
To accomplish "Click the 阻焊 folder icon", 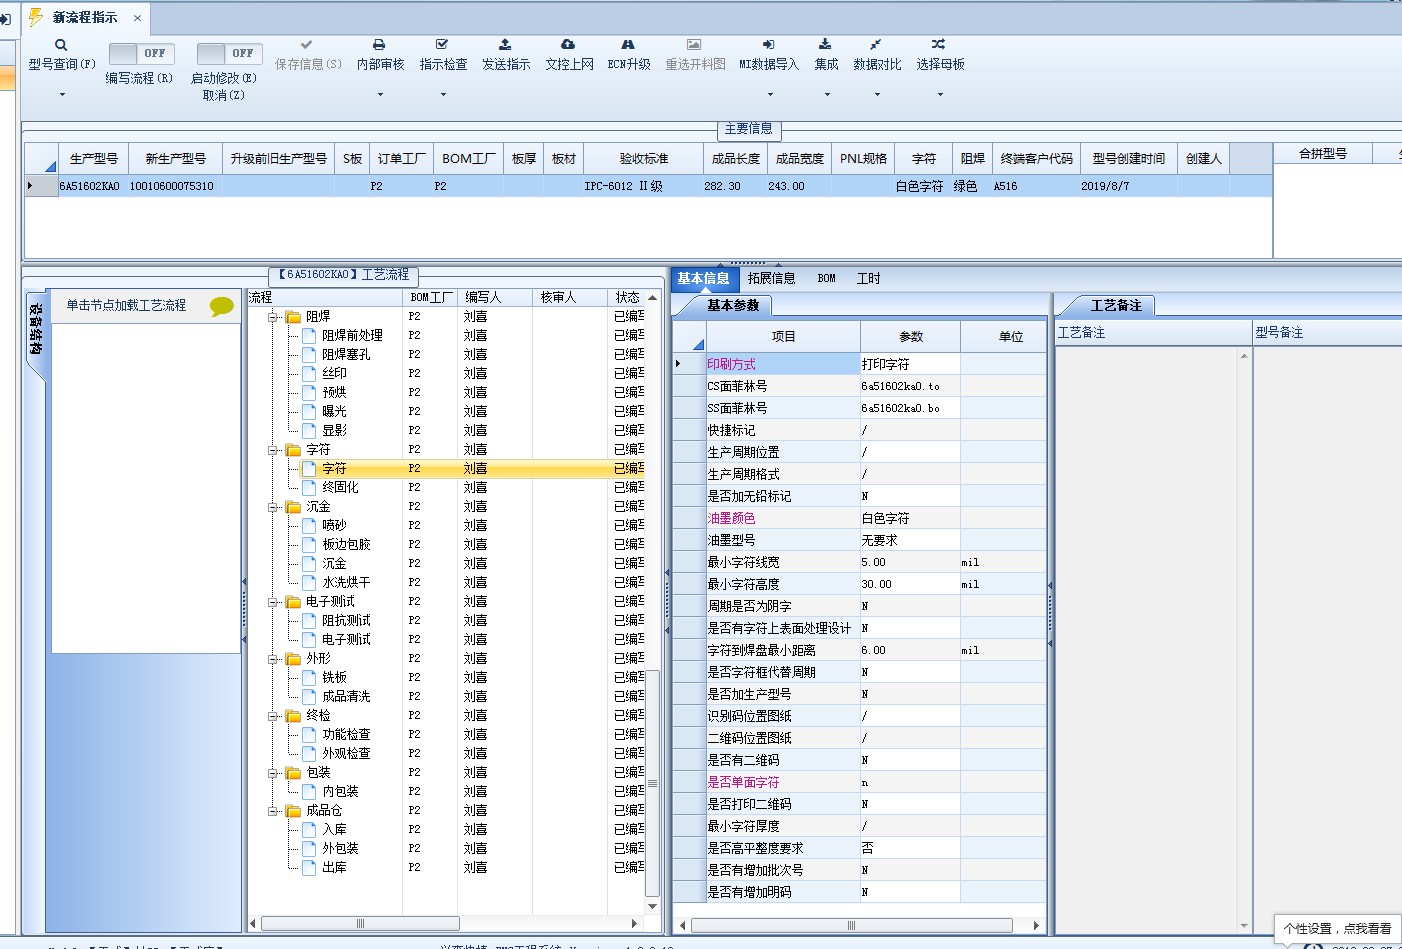I will coord(293,317).
